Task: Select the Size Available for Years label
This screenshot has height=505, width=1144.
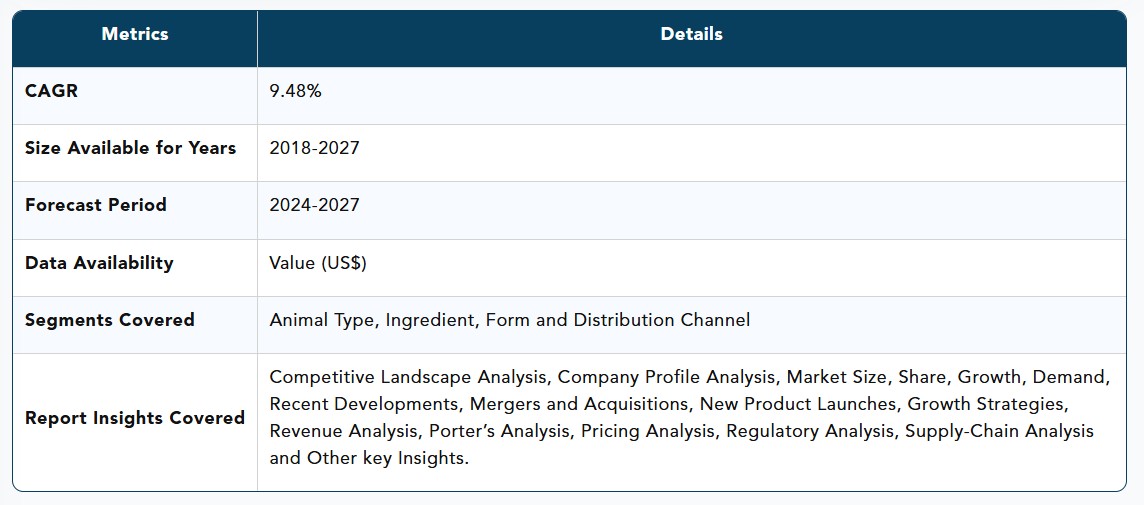Action: (x=131, y=148)
